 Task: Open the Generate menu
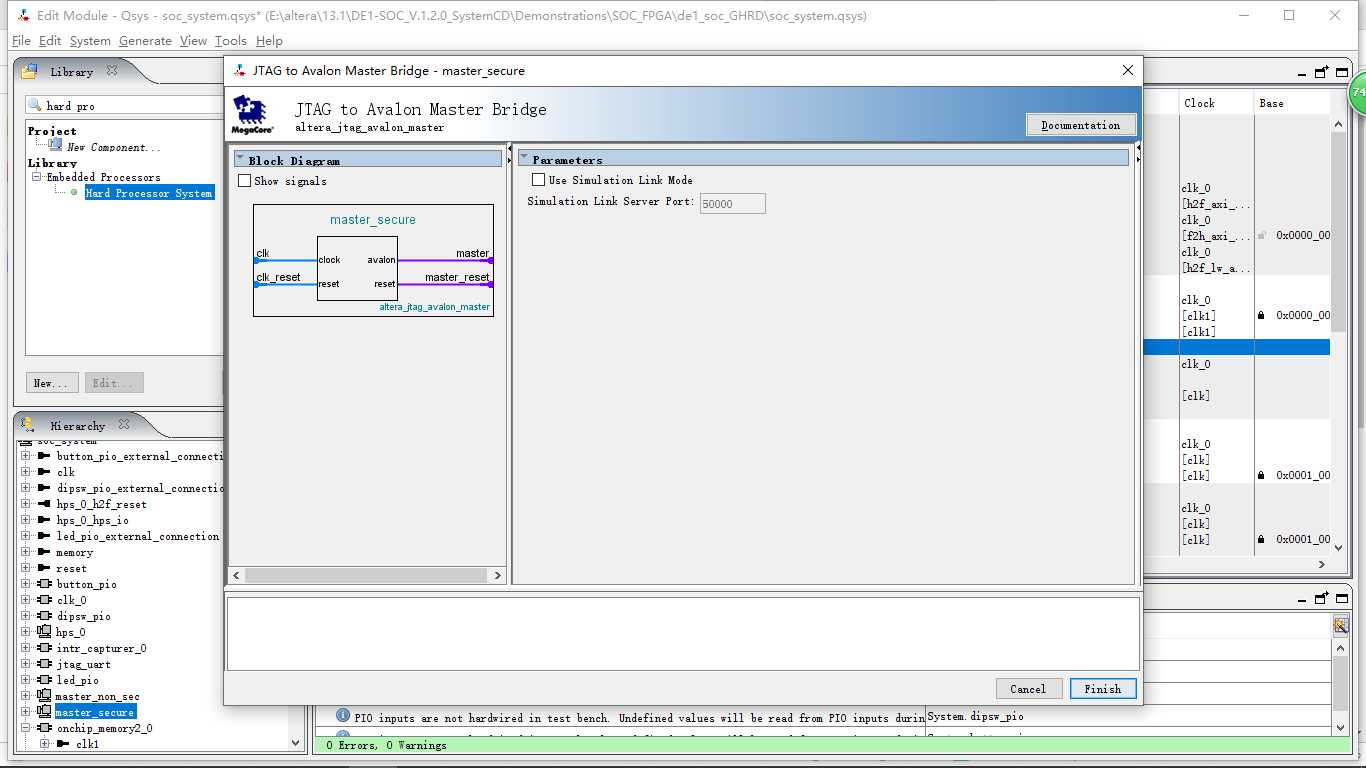pos(145,41)
